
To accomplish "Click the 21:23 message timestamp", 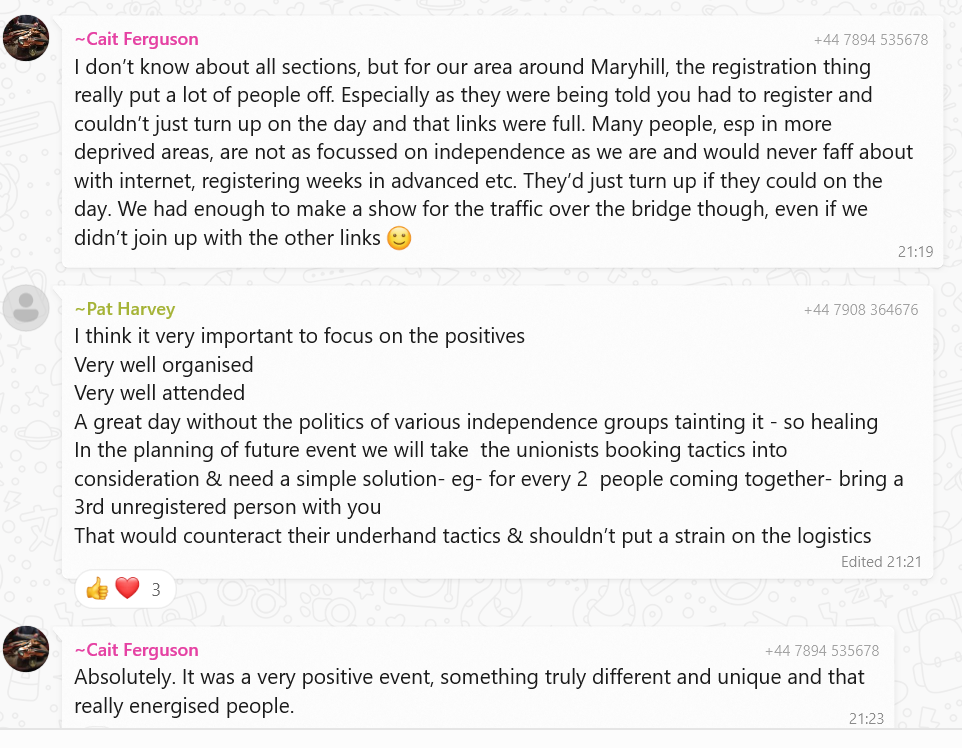I will tap(866, 718).
